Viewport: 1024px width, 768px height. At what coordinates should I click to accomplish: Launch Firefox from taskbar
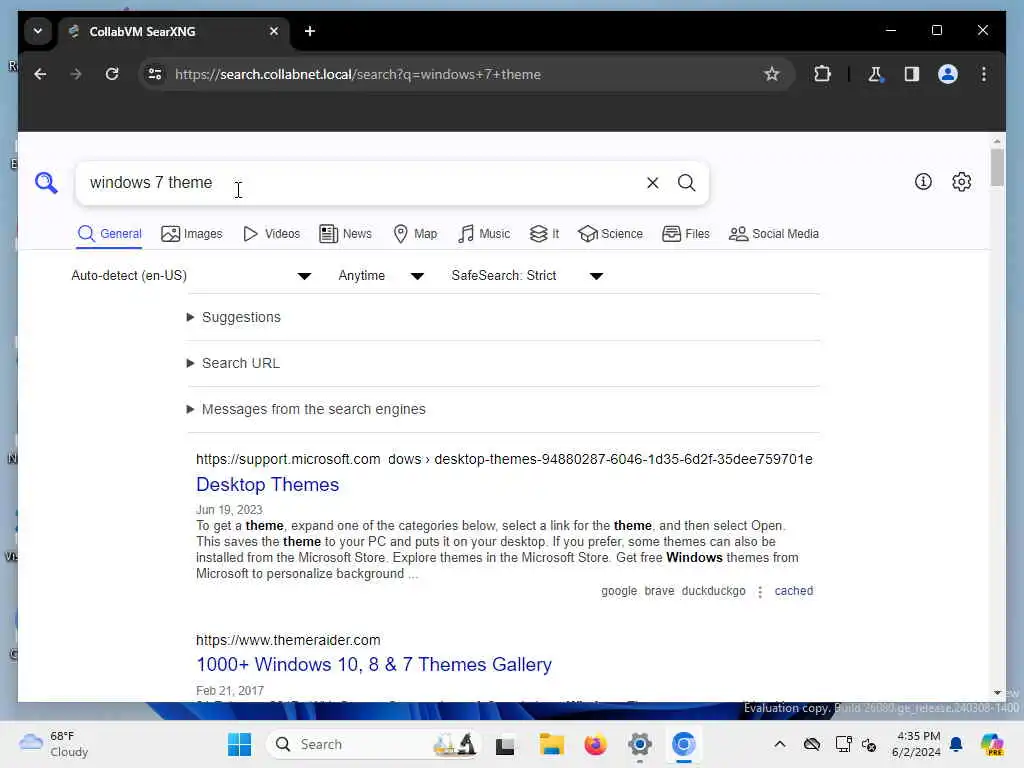(x=595, y=744)
